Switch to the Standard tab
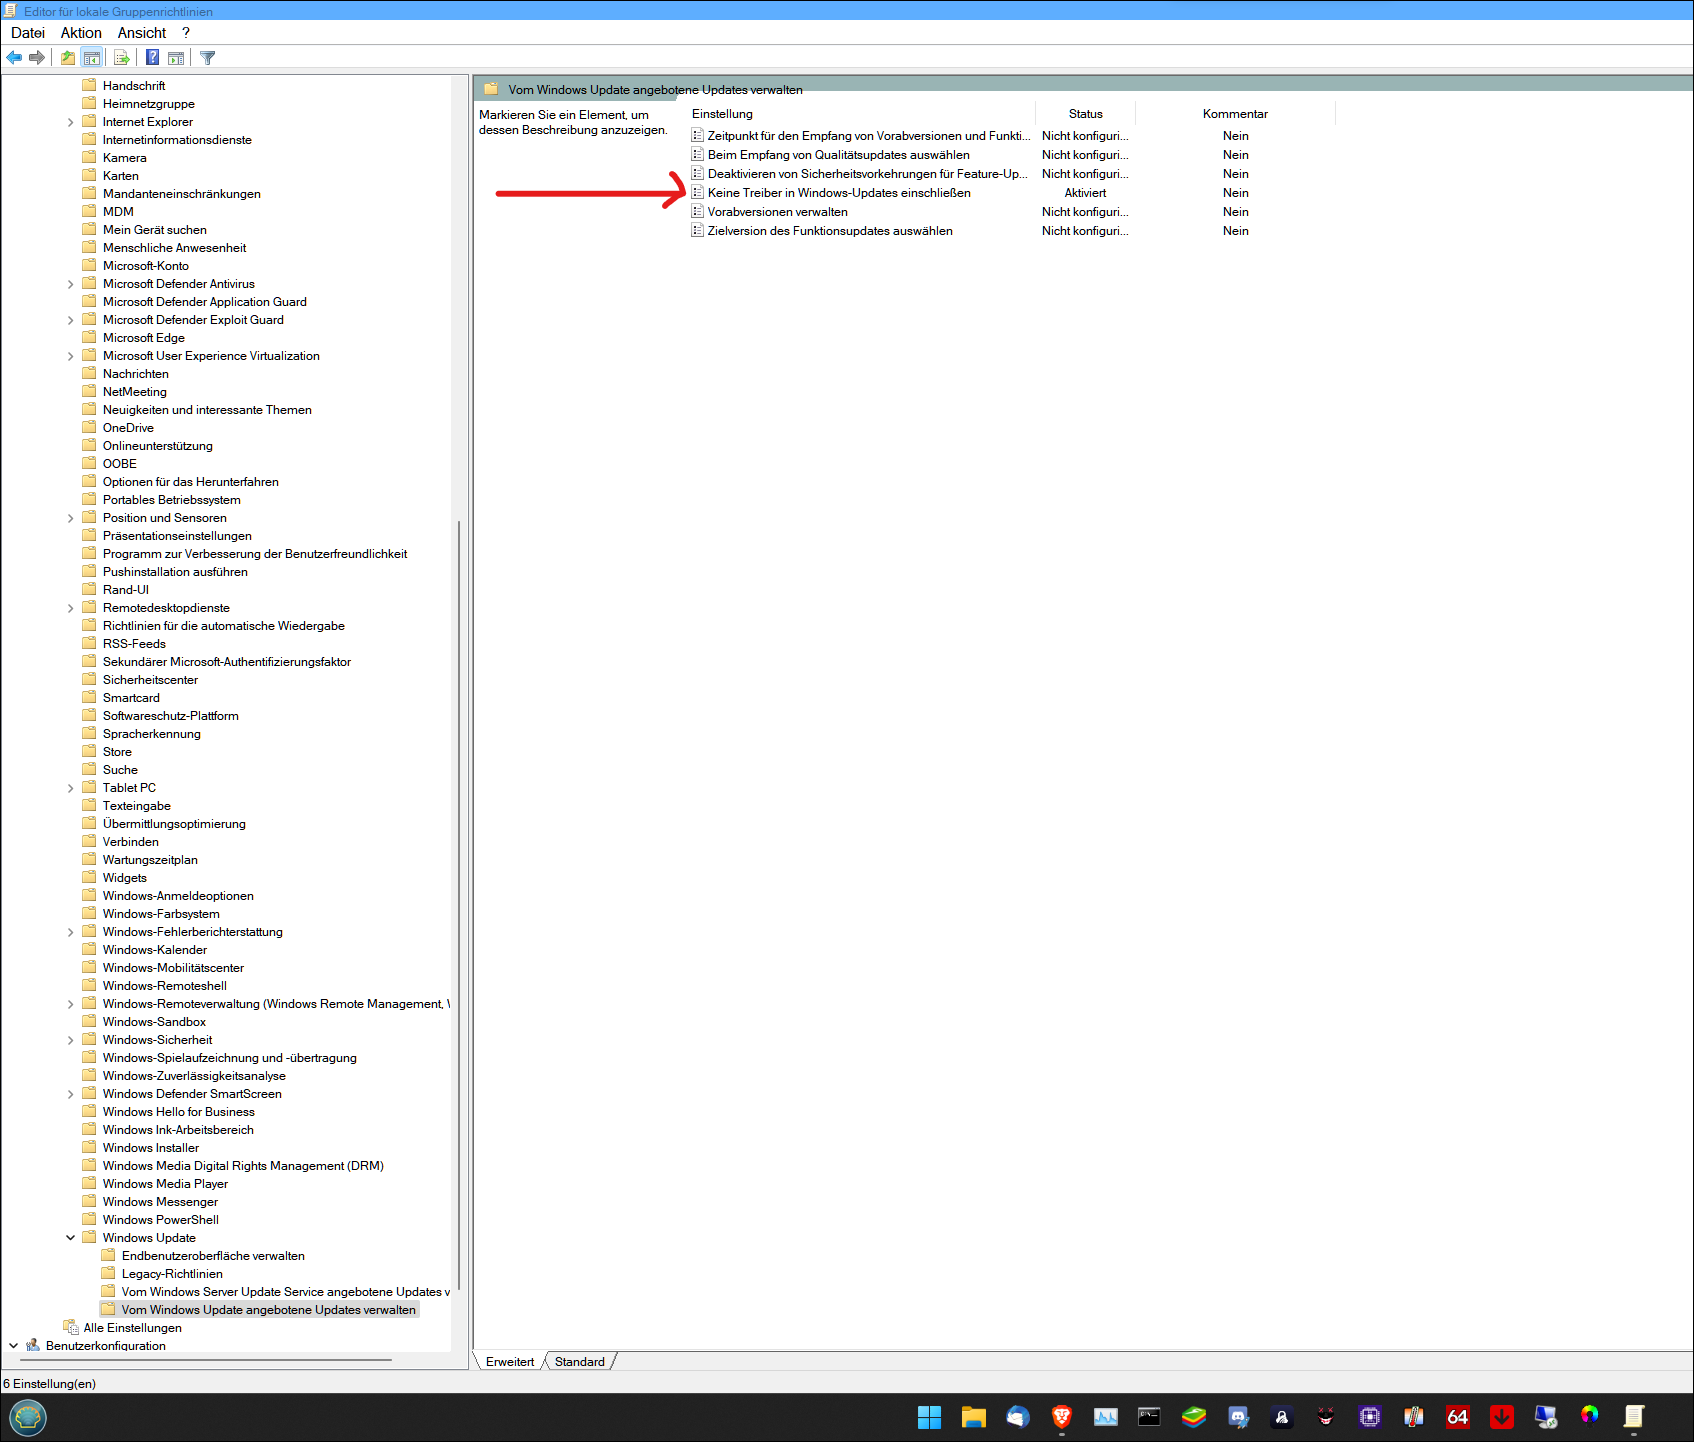 click(580, 1362)
